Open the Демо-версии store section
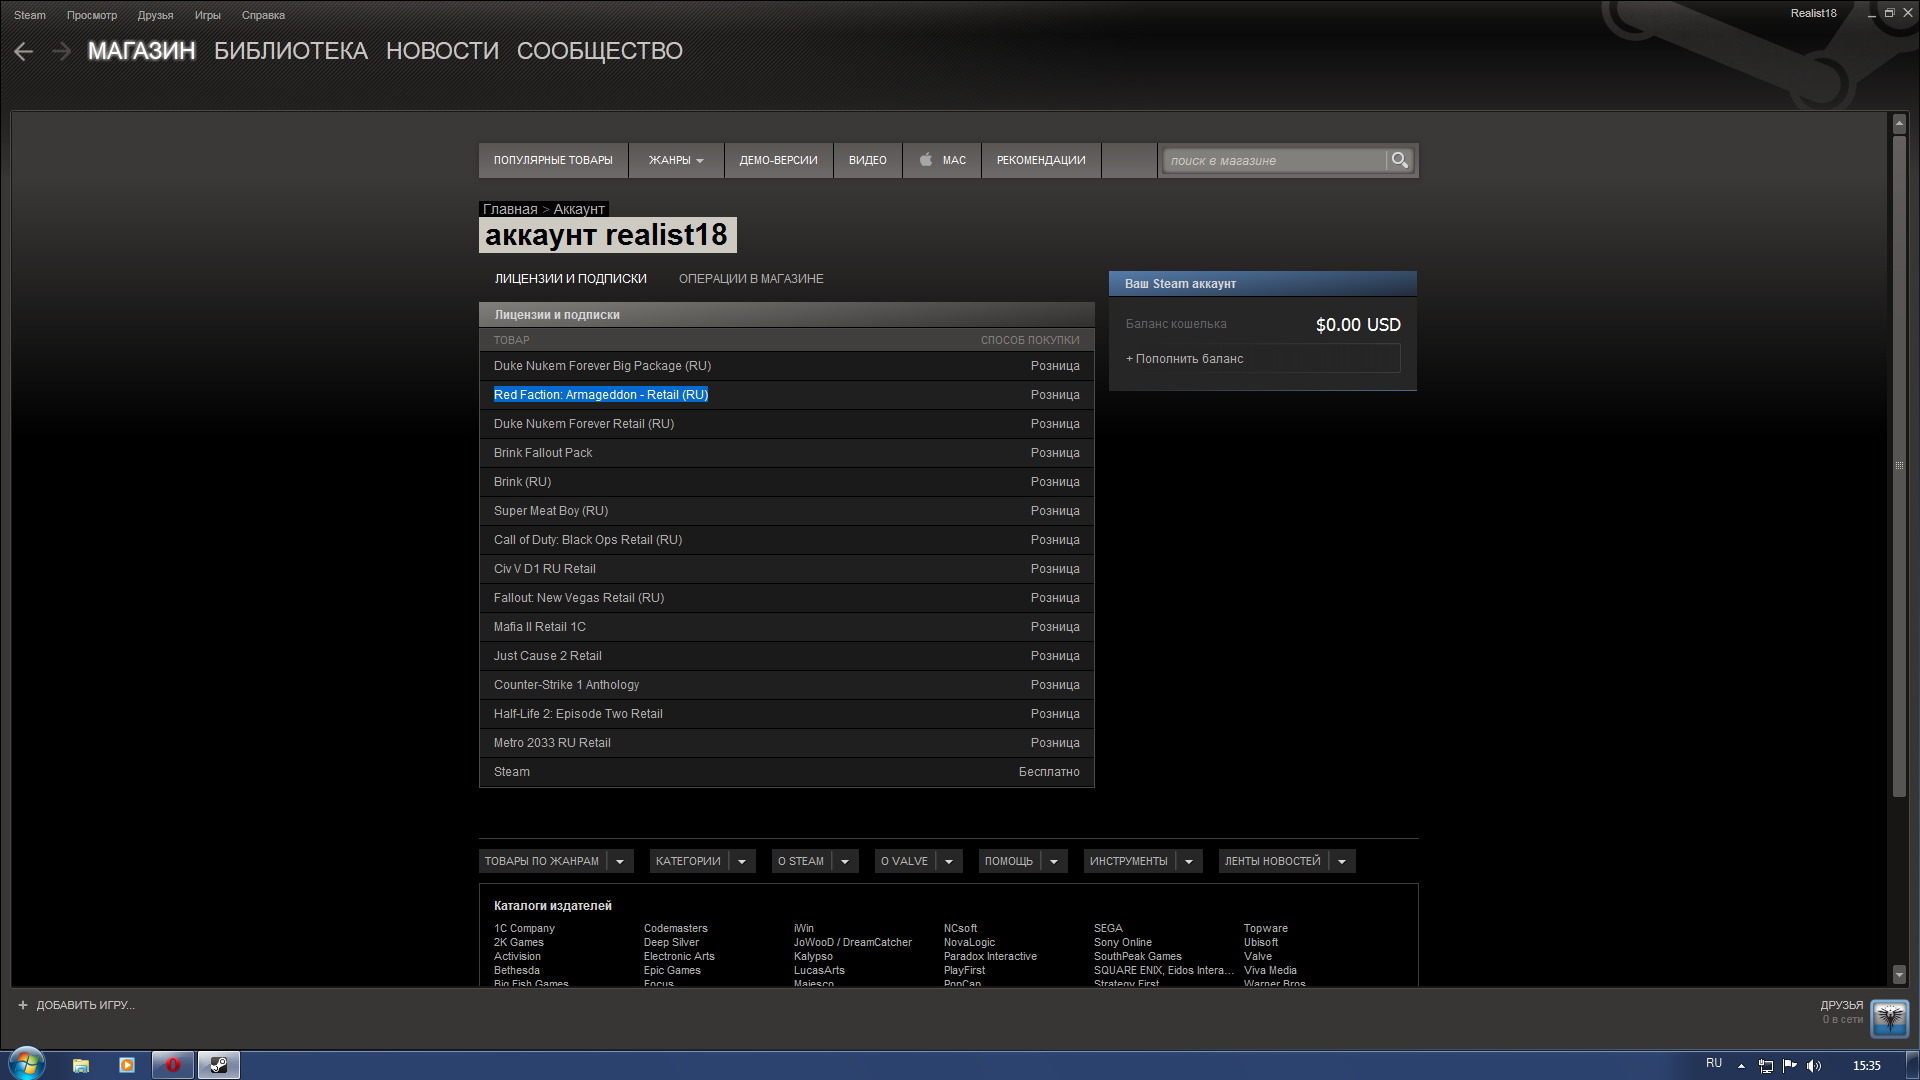 [x=779, y=160]
